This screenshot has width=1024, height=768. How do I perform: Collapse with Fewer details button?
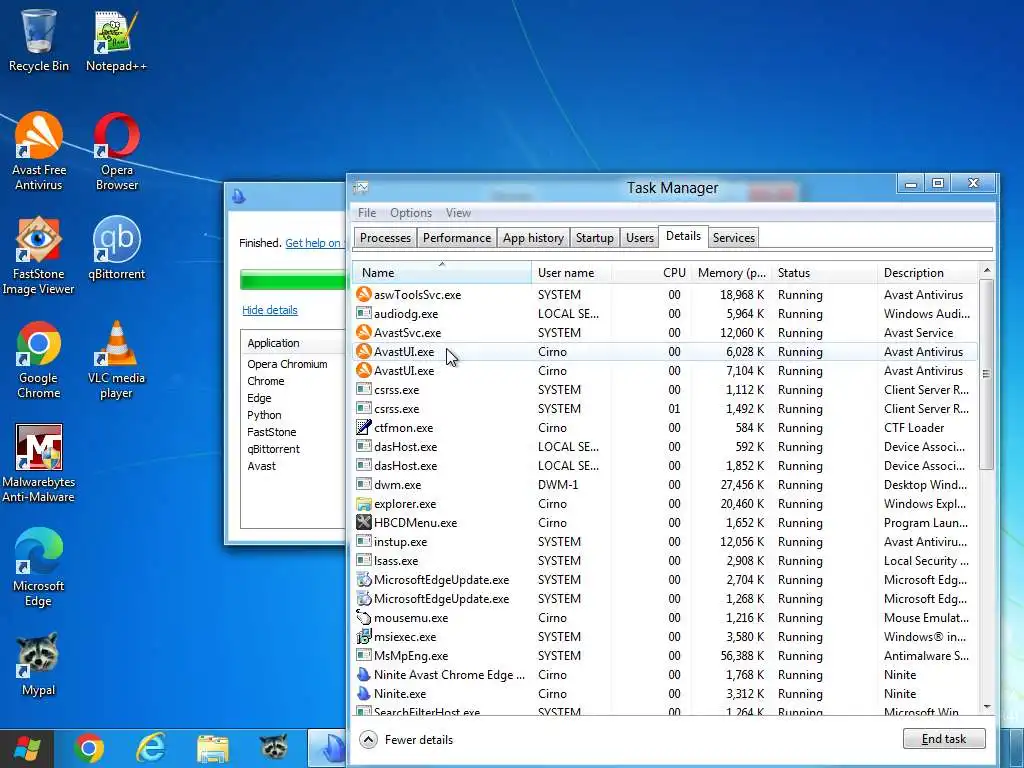click(406, 739)
